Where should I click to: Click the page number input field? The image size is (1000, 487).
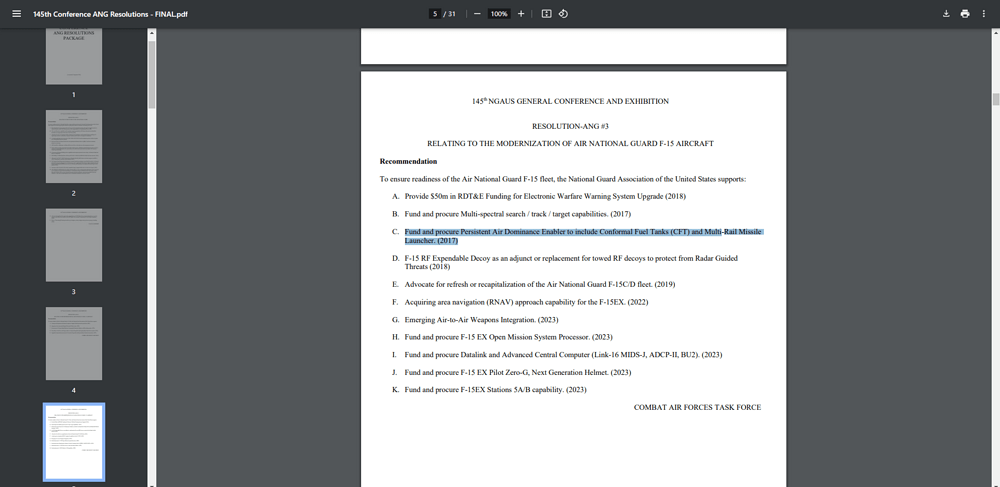pos(435,14)
